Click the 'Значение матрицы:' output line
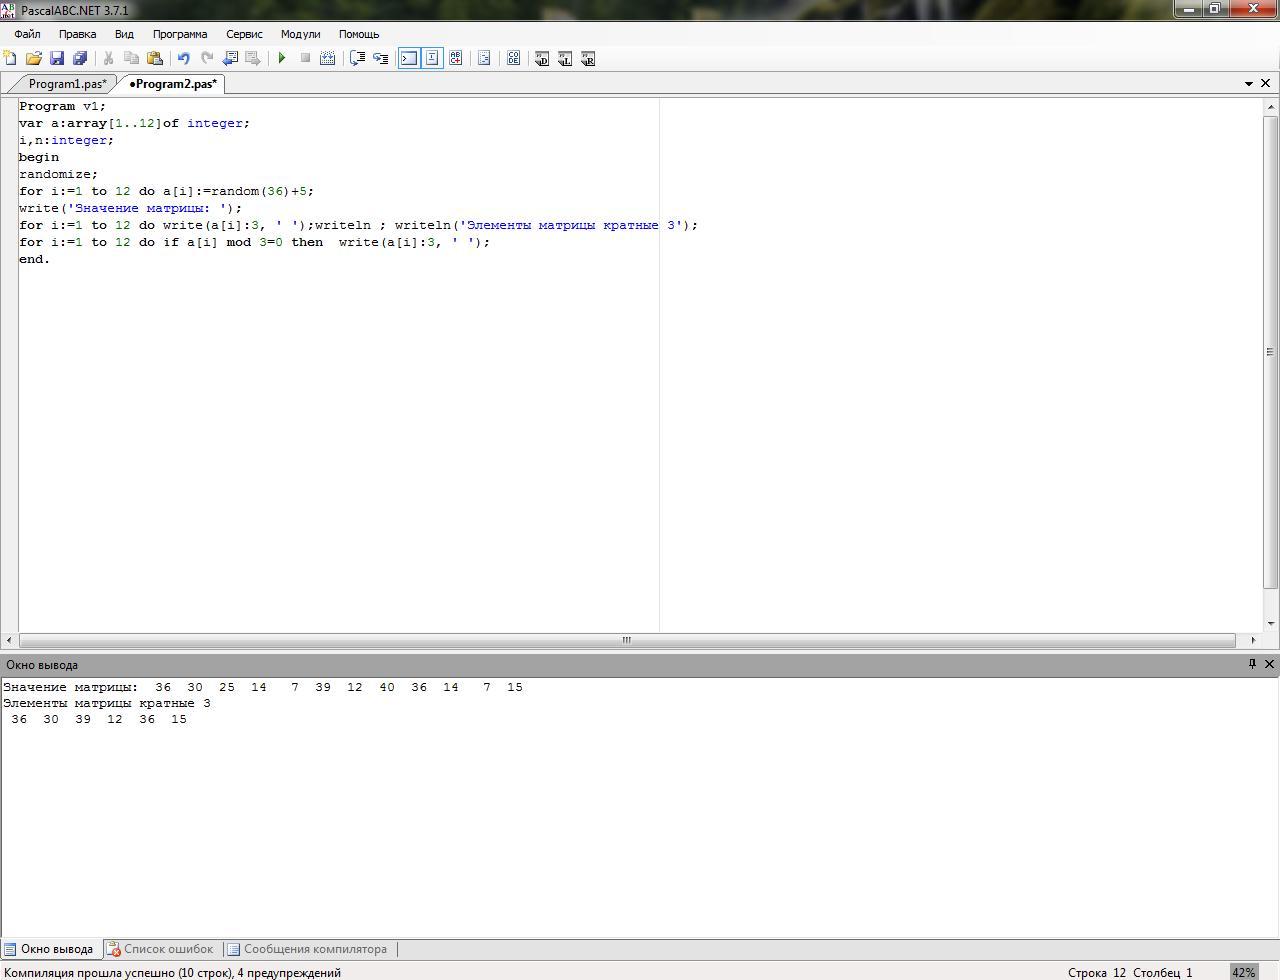The height and width of the screenshot is (980, 1280). [263, 687]
